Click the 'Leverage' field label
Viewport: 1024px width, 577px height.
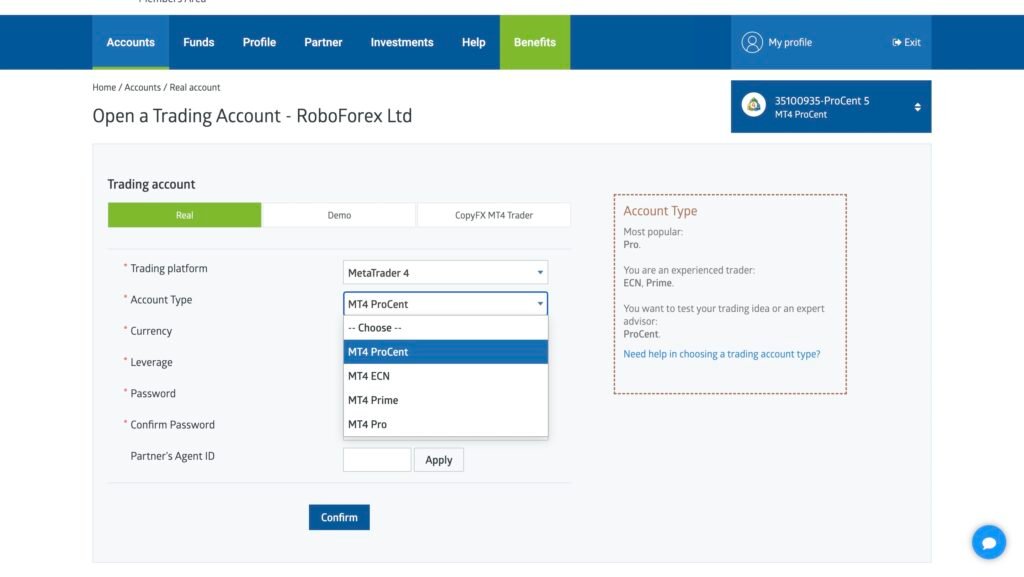[152, 362]
